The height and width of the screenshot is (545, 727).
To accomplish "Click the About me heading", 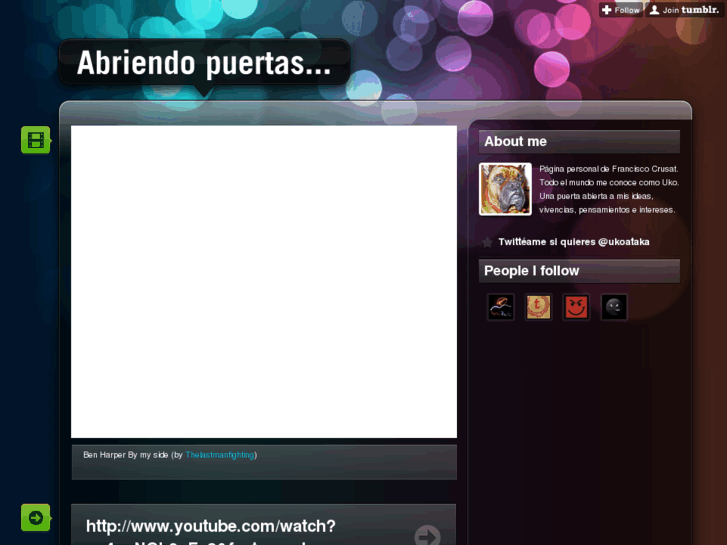I will pos(579,141).
